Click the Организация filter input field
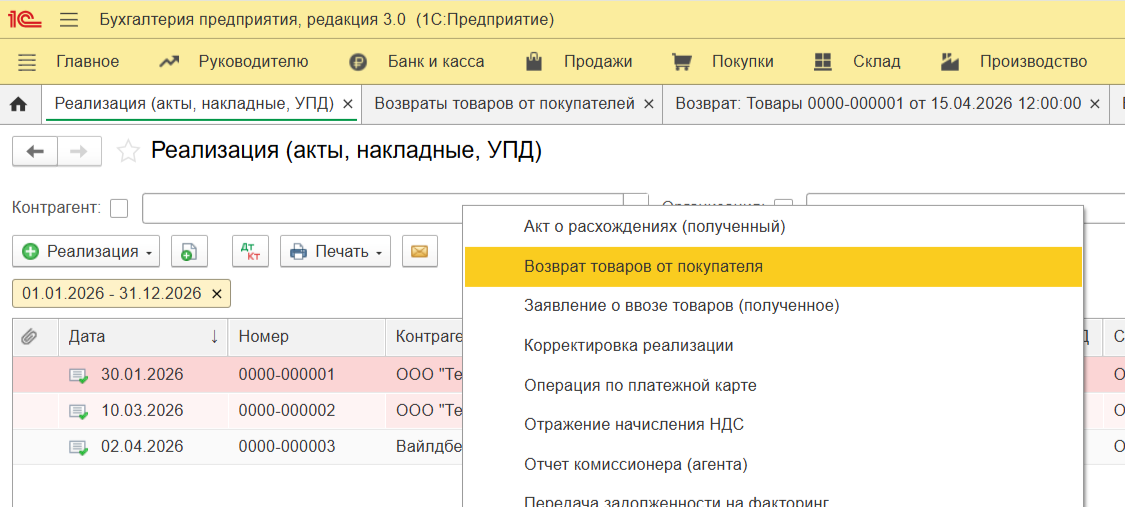Screen dimensions: 1125x507 (966, 200)
